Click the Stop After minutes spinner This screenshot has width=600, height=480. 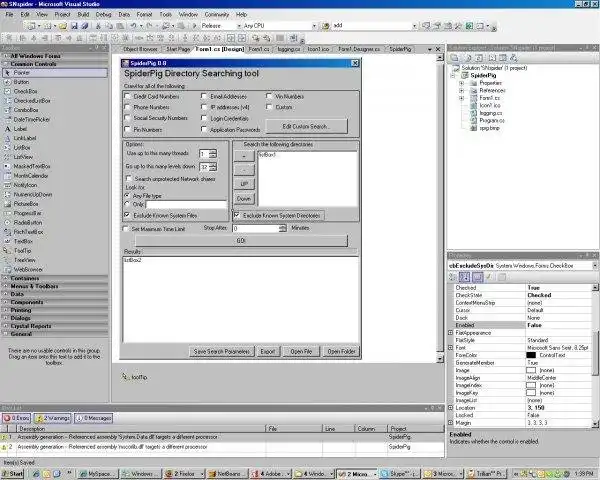pos(282,228)
